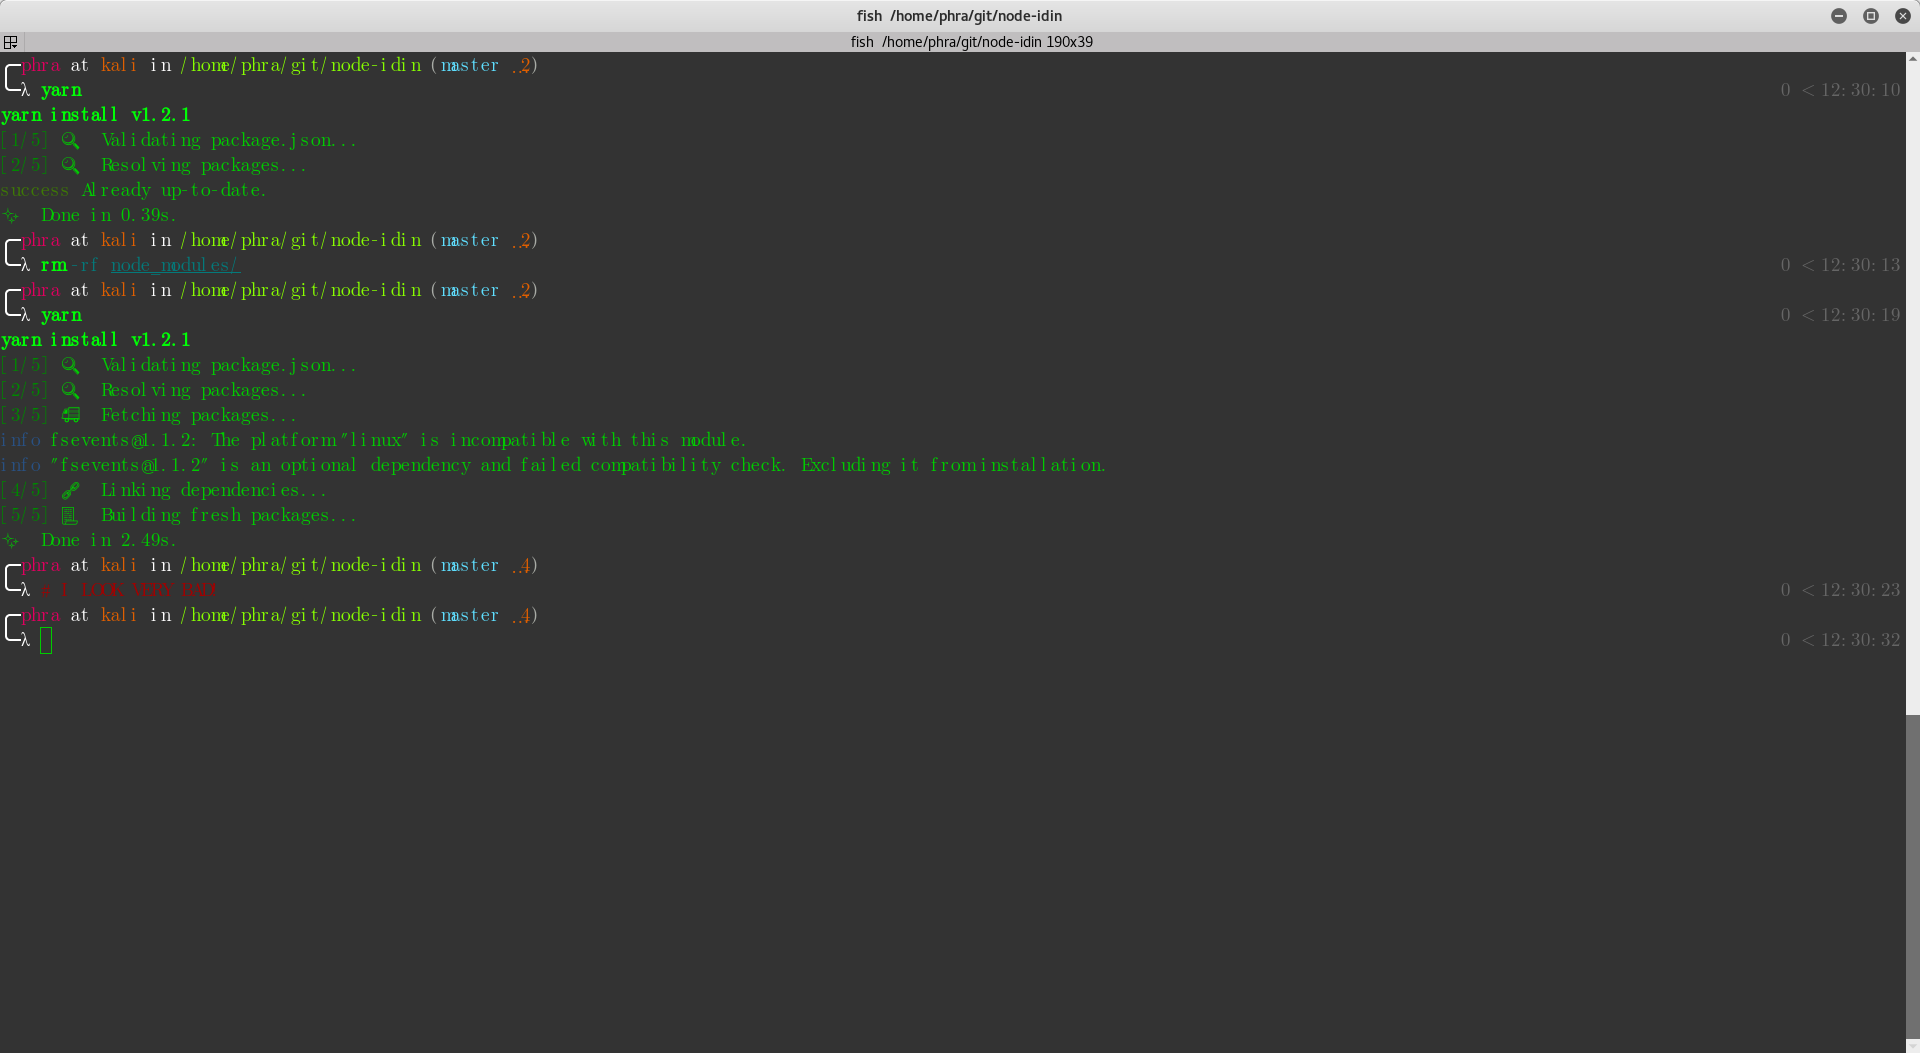Click 'fsevents@1.1.2:' on the first info line
The width and height of the screenshot is (1920, 1053).
(x=124, y=440)
